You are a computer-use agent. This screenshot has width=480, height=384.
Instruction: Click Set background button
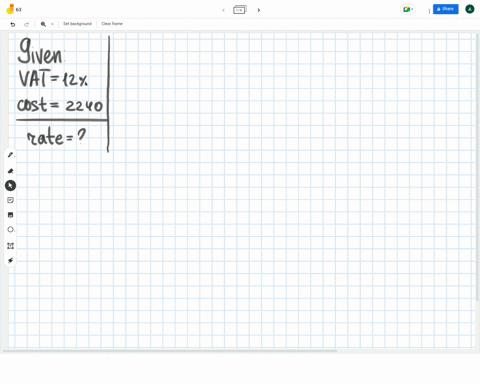pyautogui.click(x=77, y=24)
